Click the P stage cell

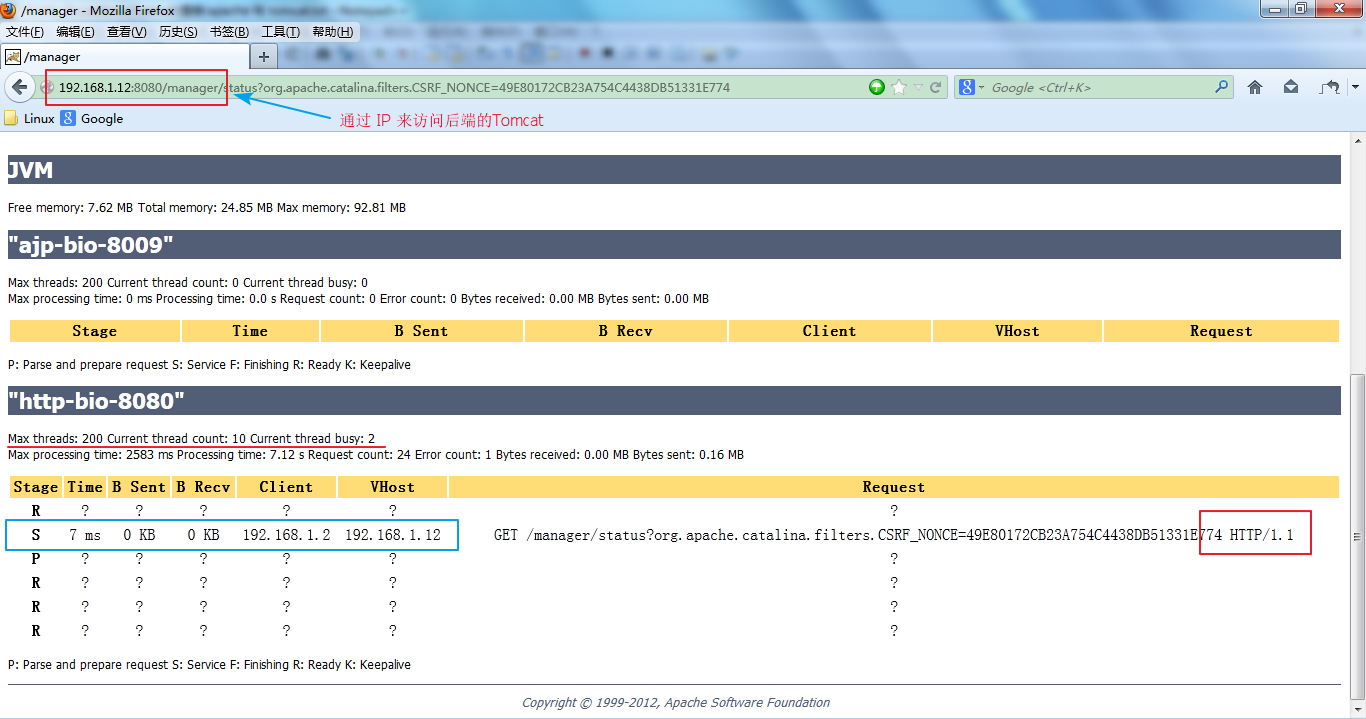[36, 559]
